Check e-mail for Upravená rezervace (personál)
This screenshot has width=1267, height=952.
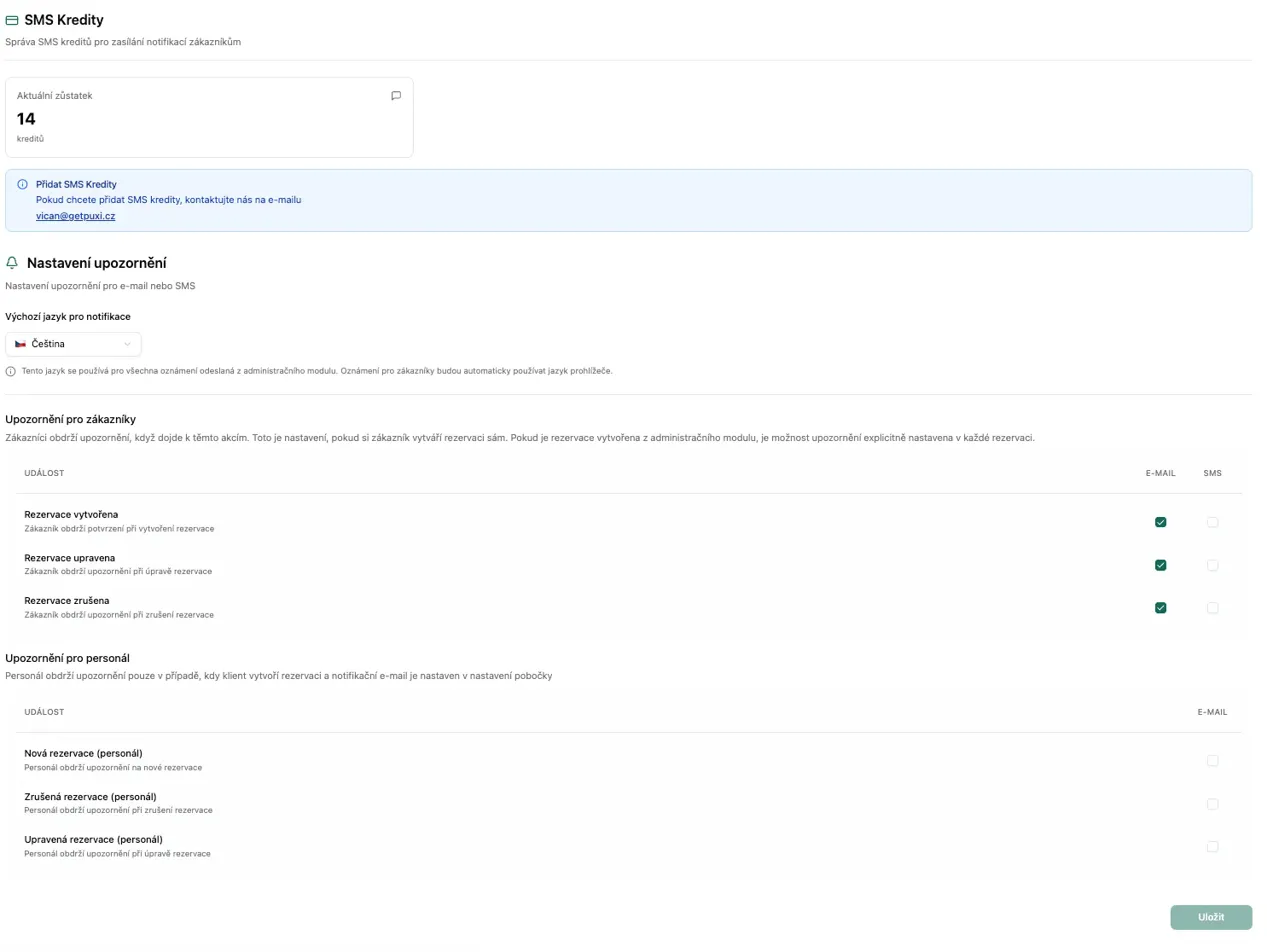pyautogui.click(x=1212, y=847)
